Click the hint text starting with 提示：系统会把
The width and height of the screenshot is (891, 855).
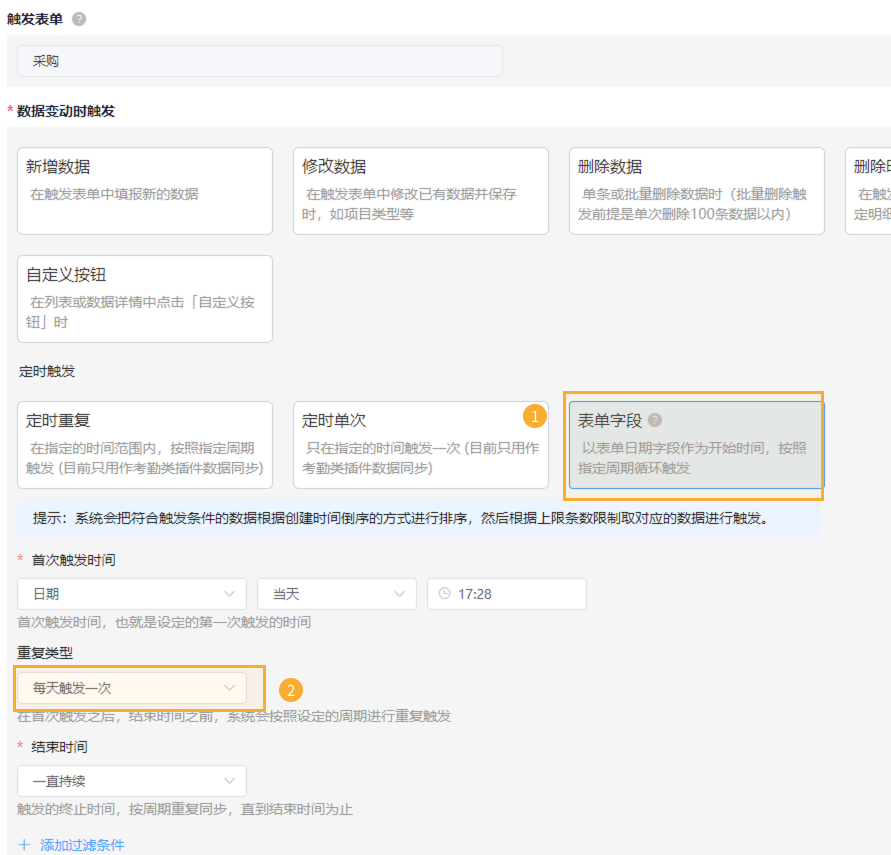401,518
